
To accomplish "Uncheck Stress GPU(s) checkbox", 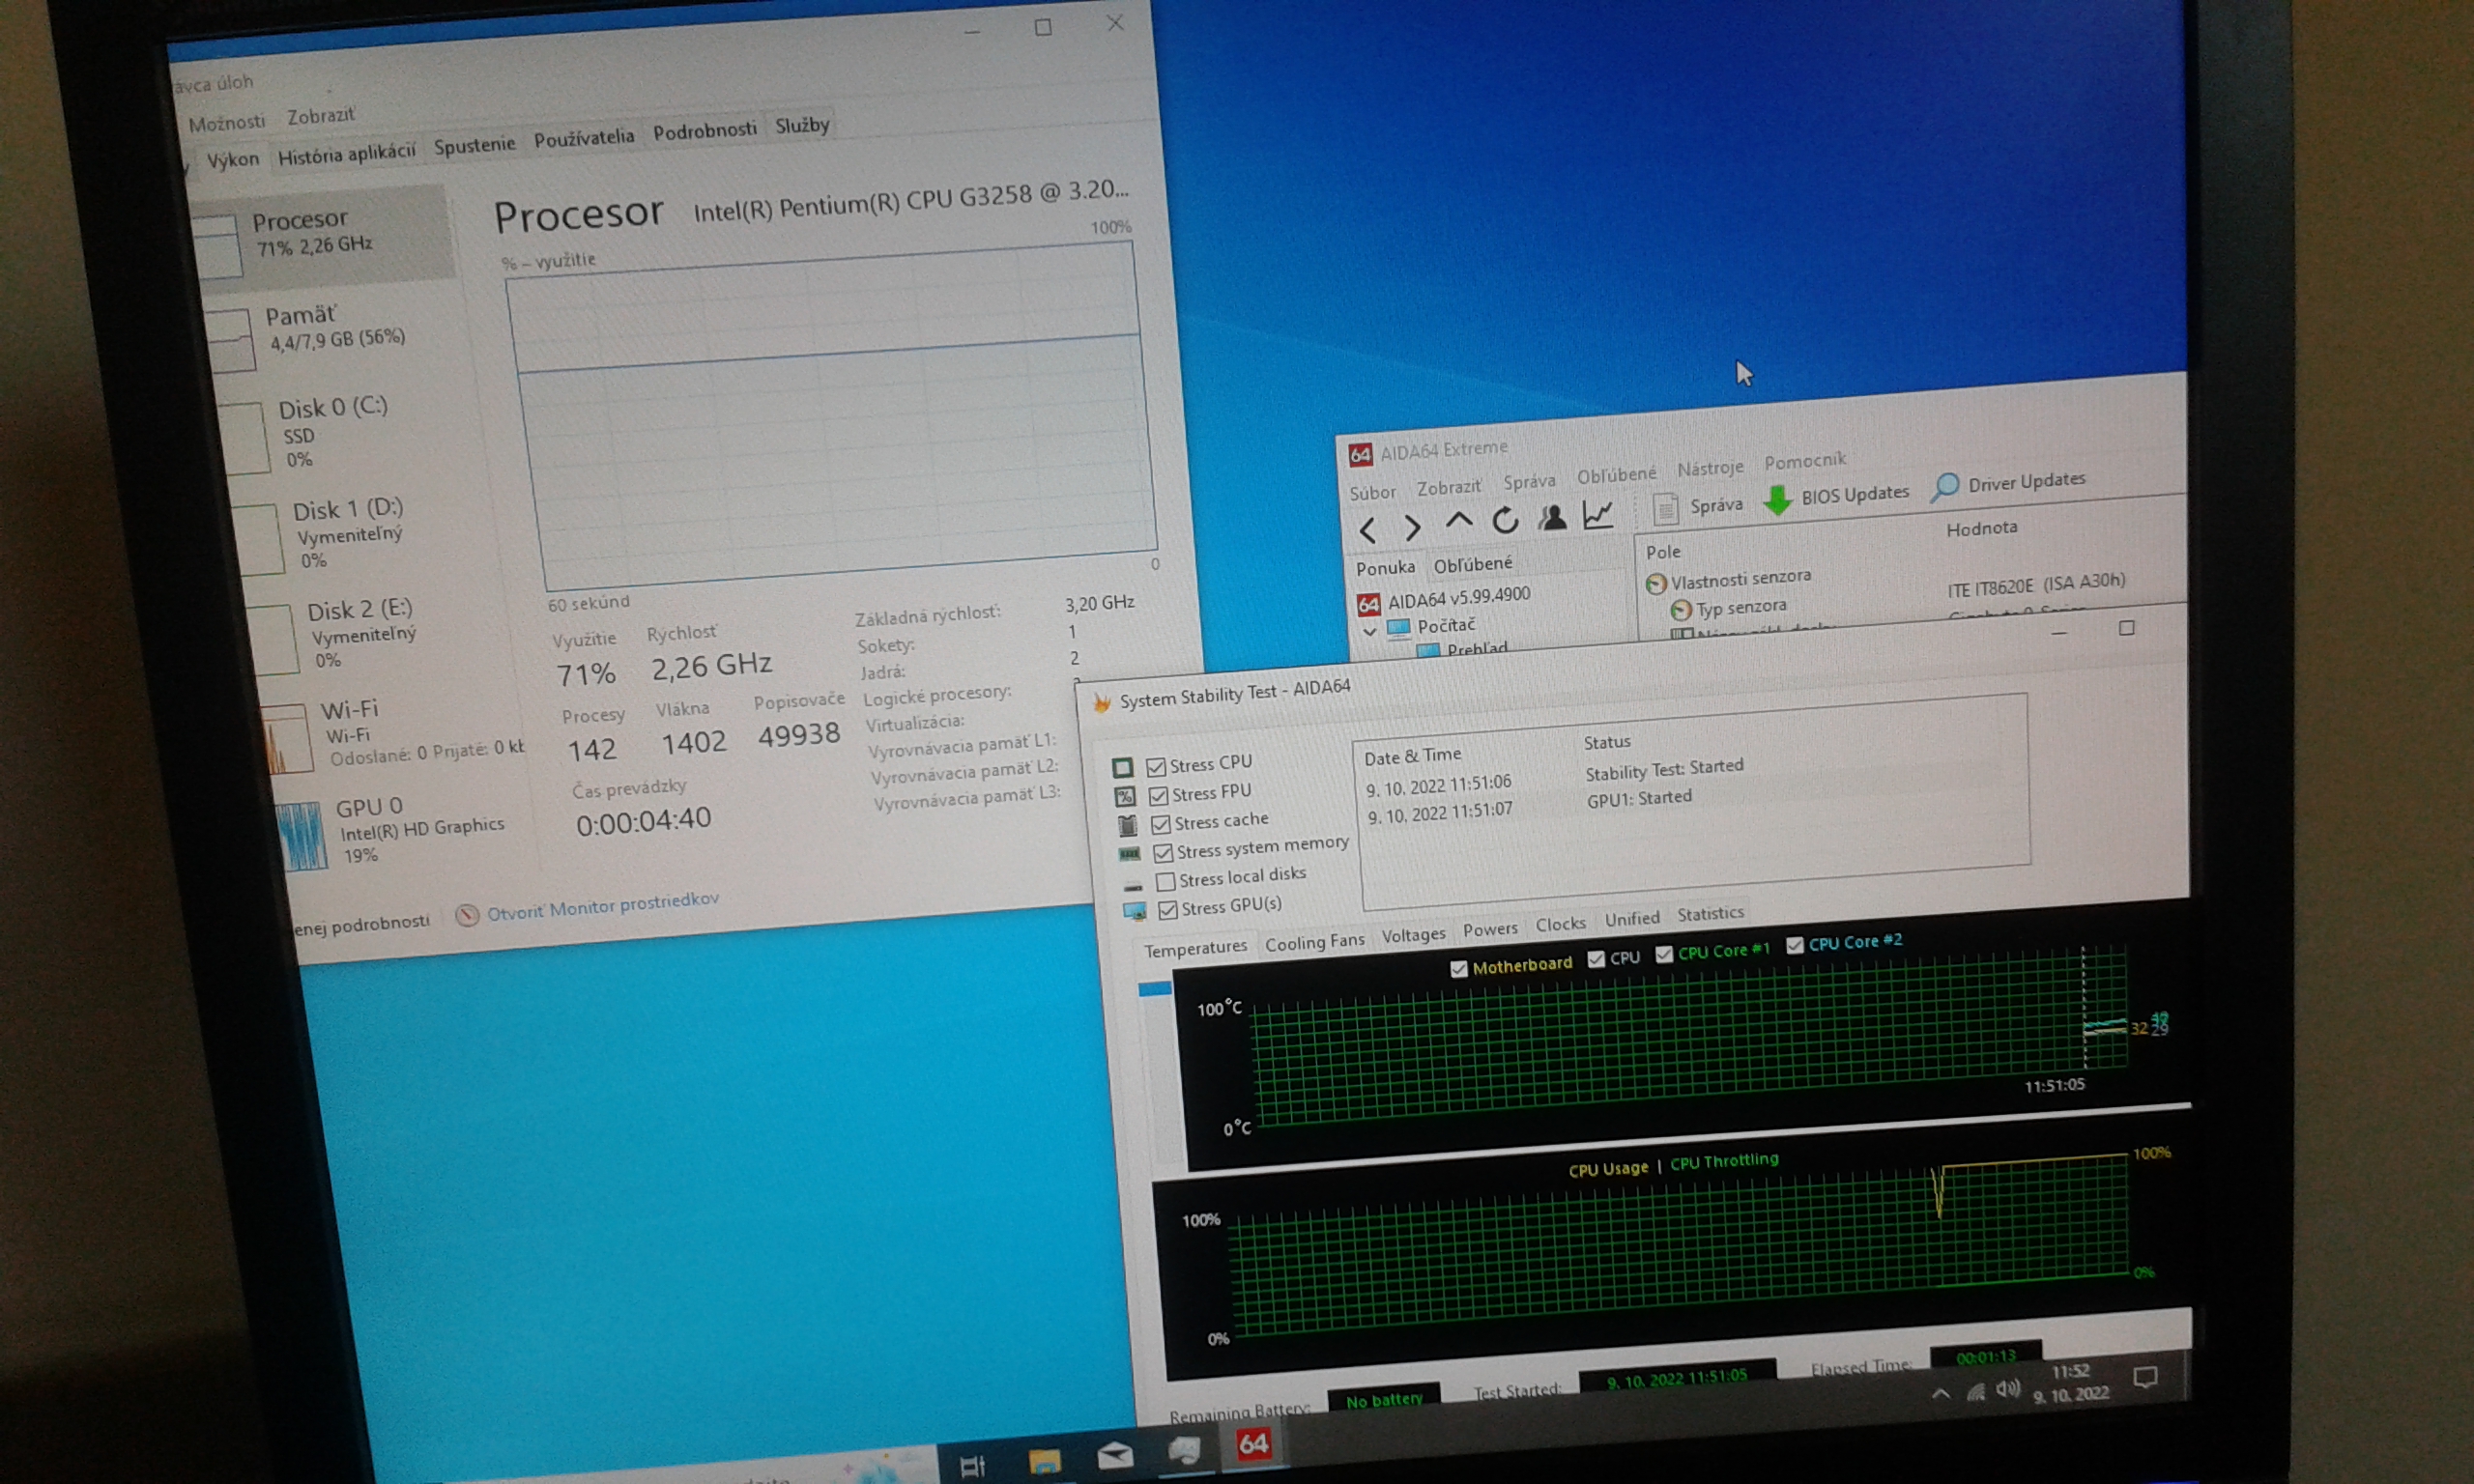I will [x=1167, y=910].
